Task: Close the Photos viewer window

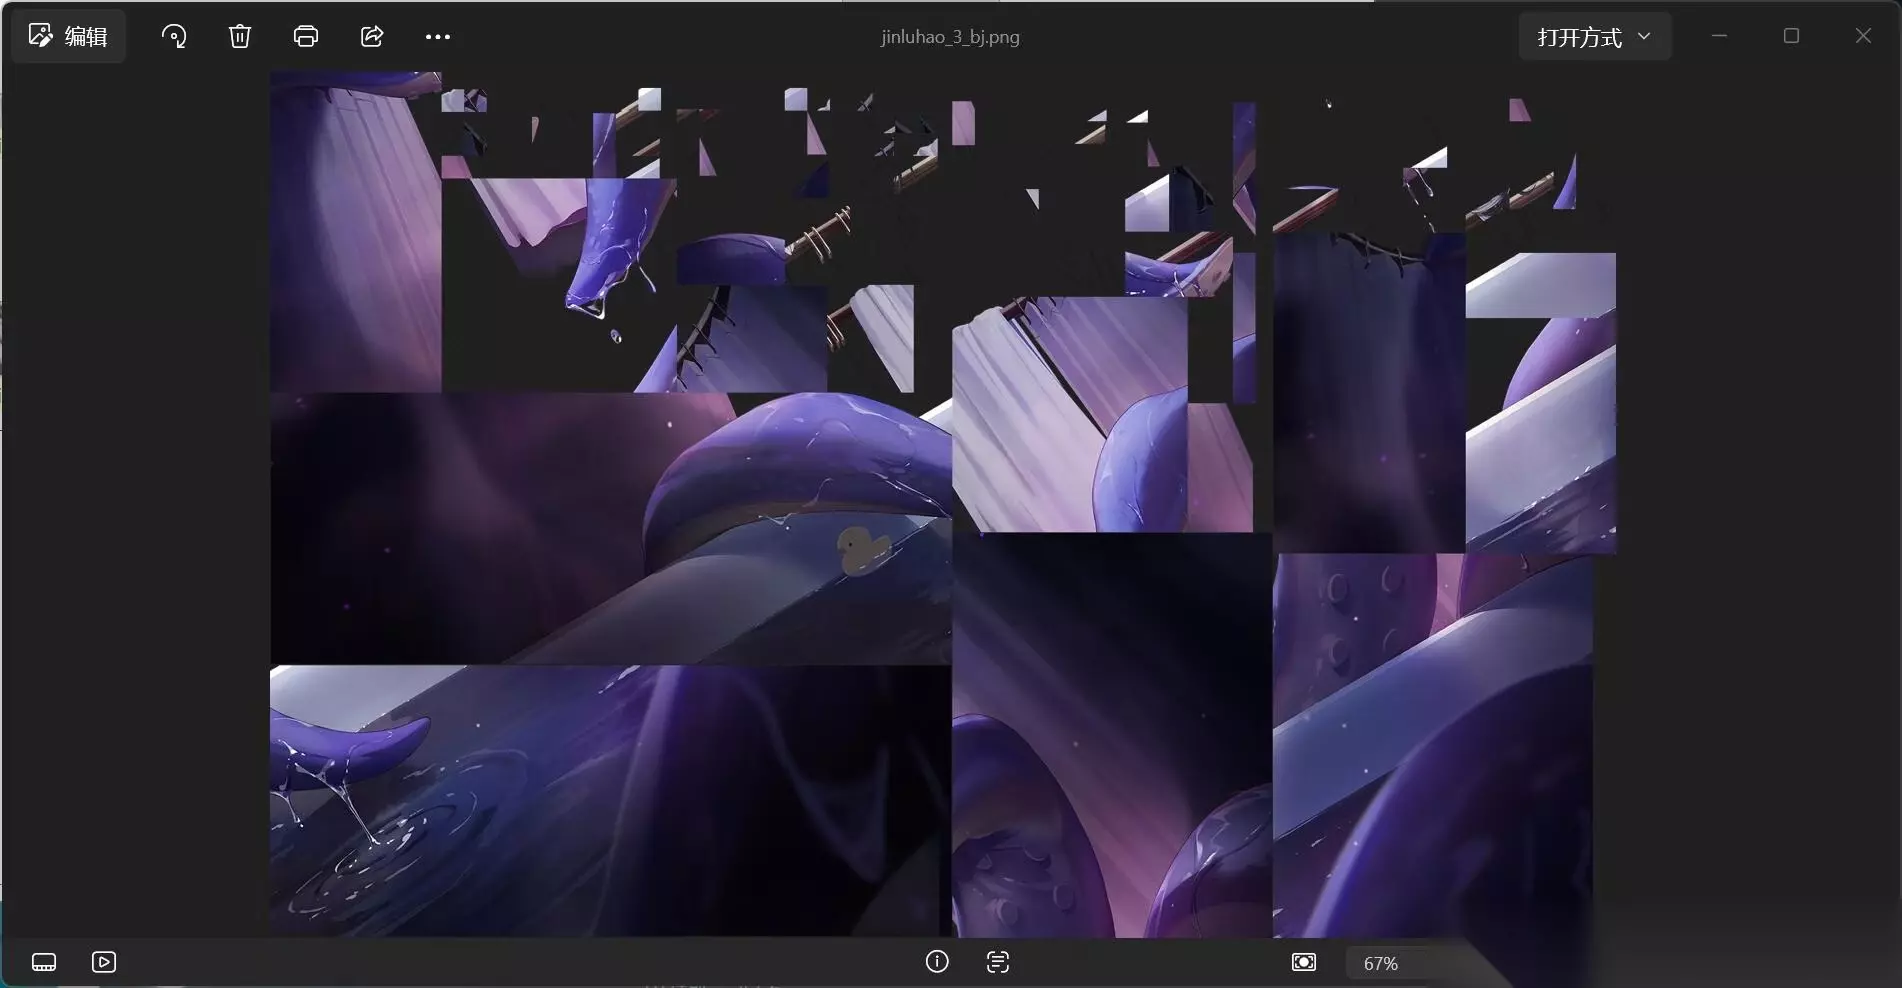Action: [1863, 36]
